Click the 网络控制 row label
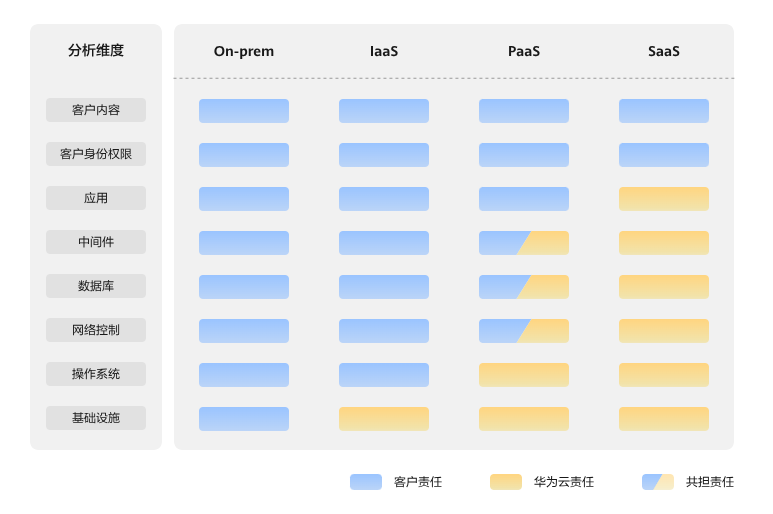The width and height of the screenshot is (773, 514). pos(96,330)
